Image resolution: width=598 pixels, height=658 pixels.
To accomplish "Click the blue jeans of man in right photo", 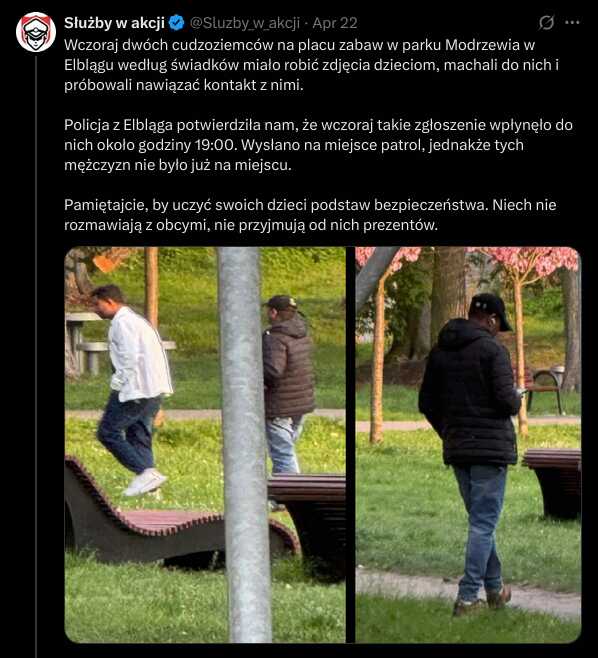I will click(480, 529).
